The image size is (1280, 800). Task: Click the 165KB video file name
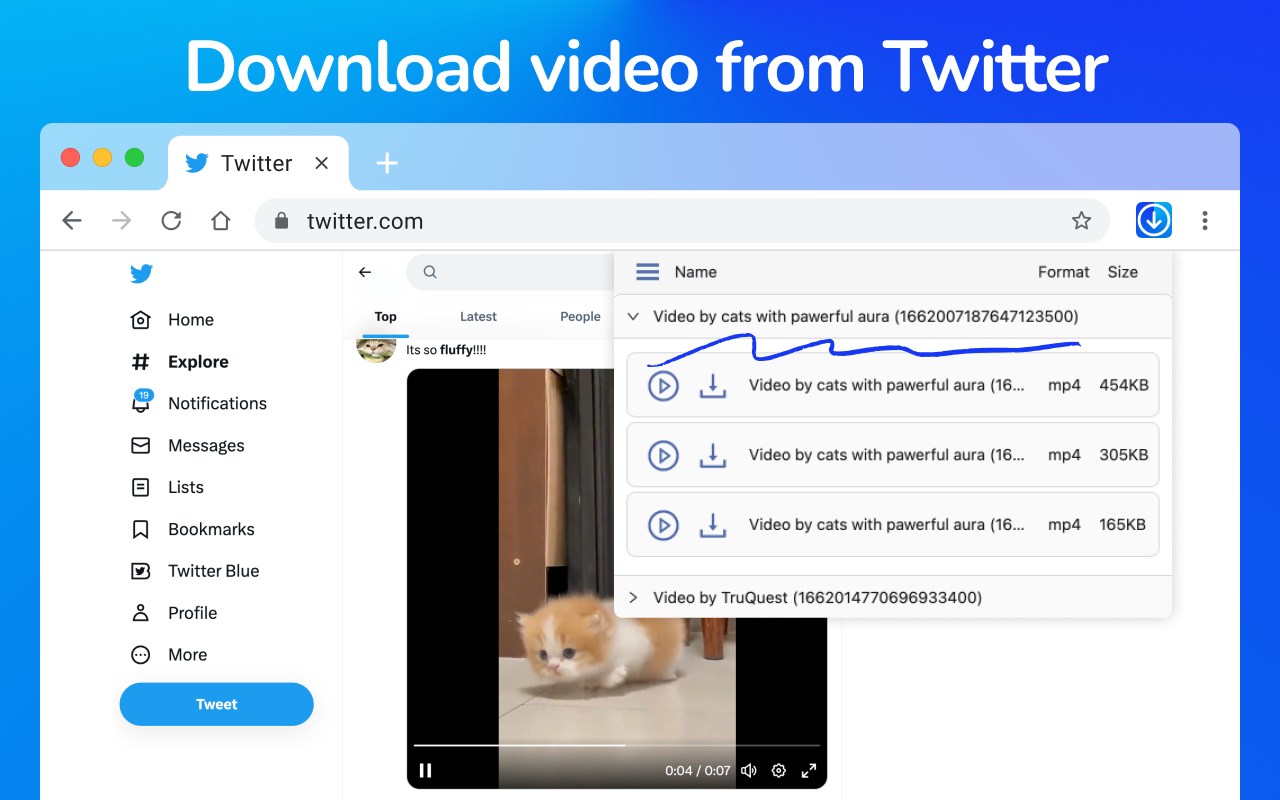pyautogui.click(x=887, y=525)
